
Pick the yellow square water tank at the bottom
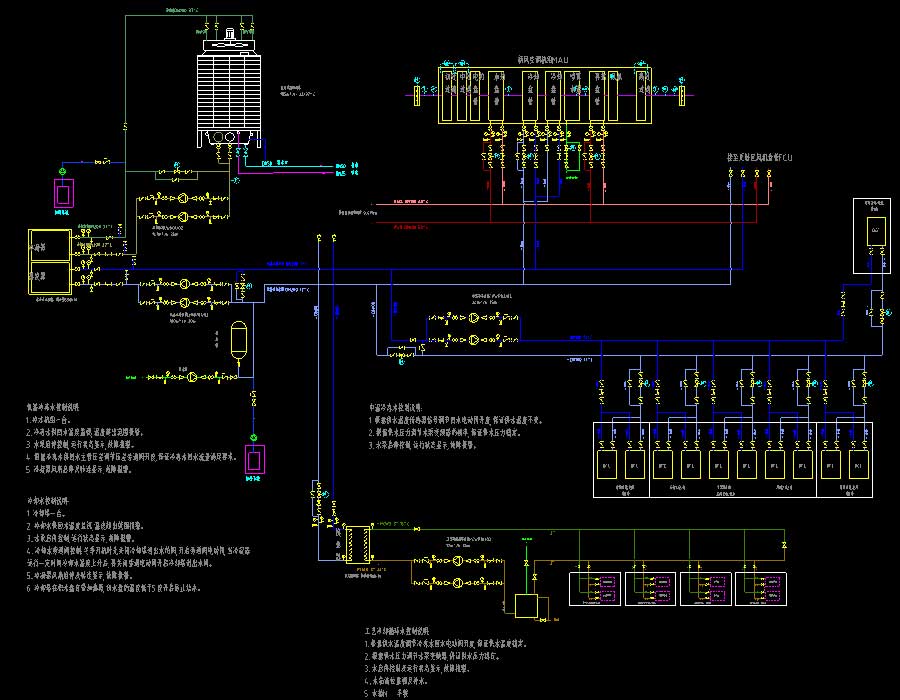click(524, 606)
